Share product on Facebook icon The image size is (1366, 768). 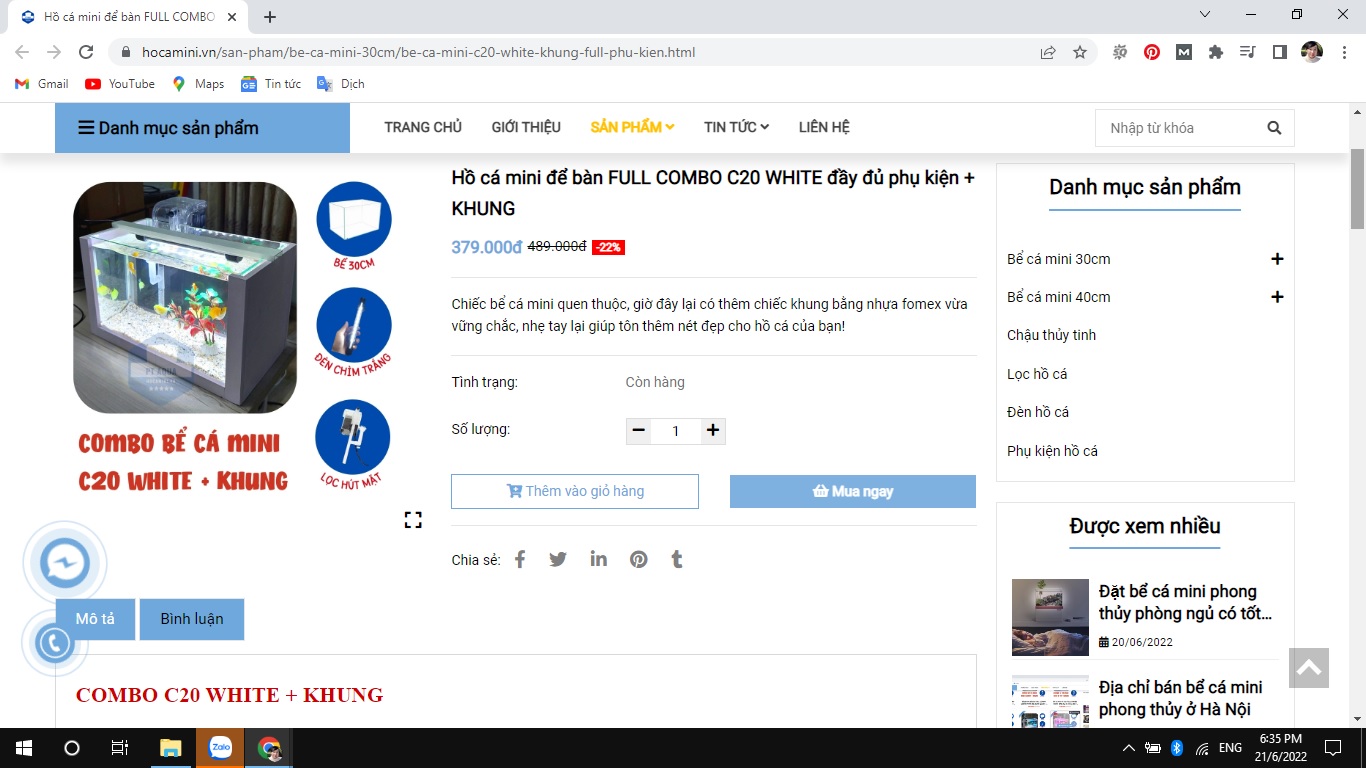[520, 560]
